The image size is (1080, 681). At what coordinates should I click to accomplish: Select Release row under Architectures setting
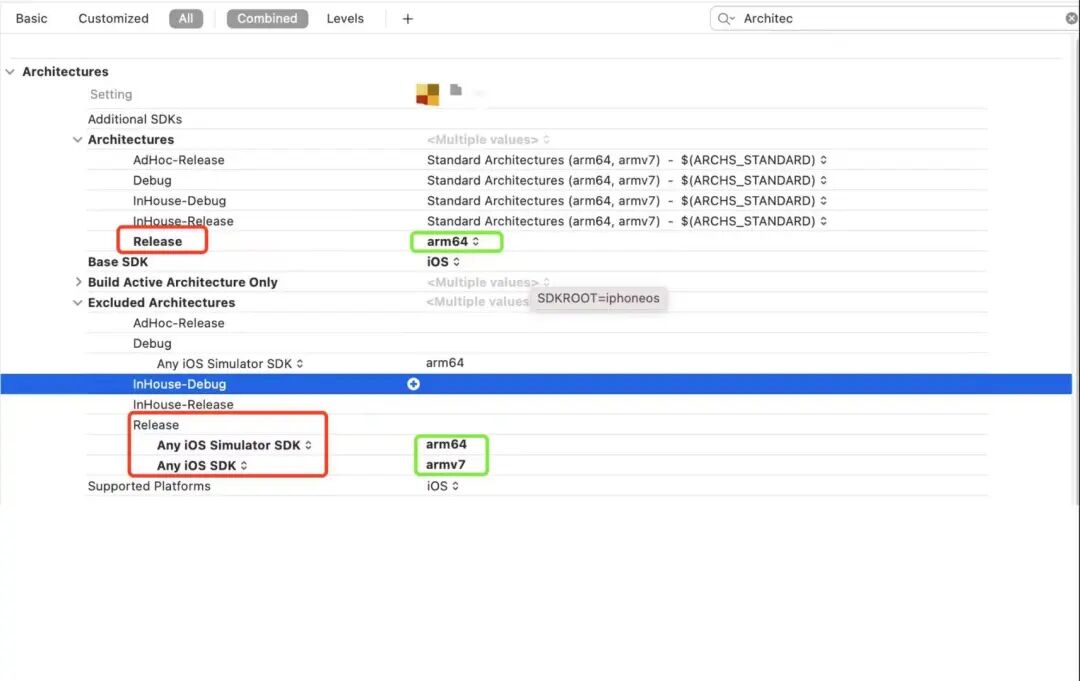(x=158, y=242)
